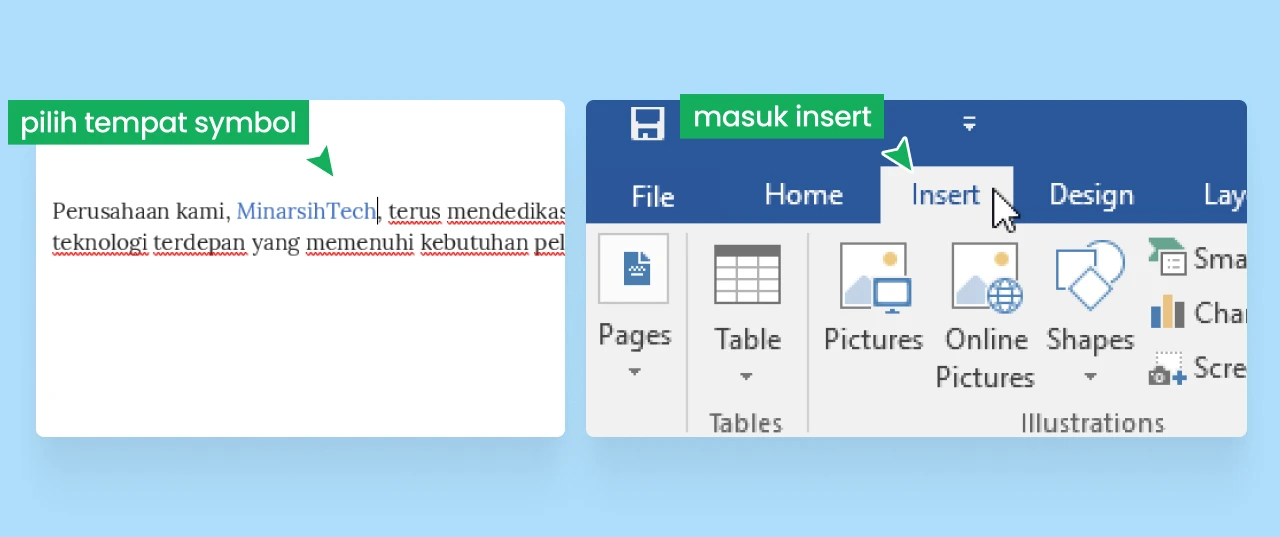Click the Table grid icon
This screenshot has height=537, width=1280.
(x=747, y=274)
